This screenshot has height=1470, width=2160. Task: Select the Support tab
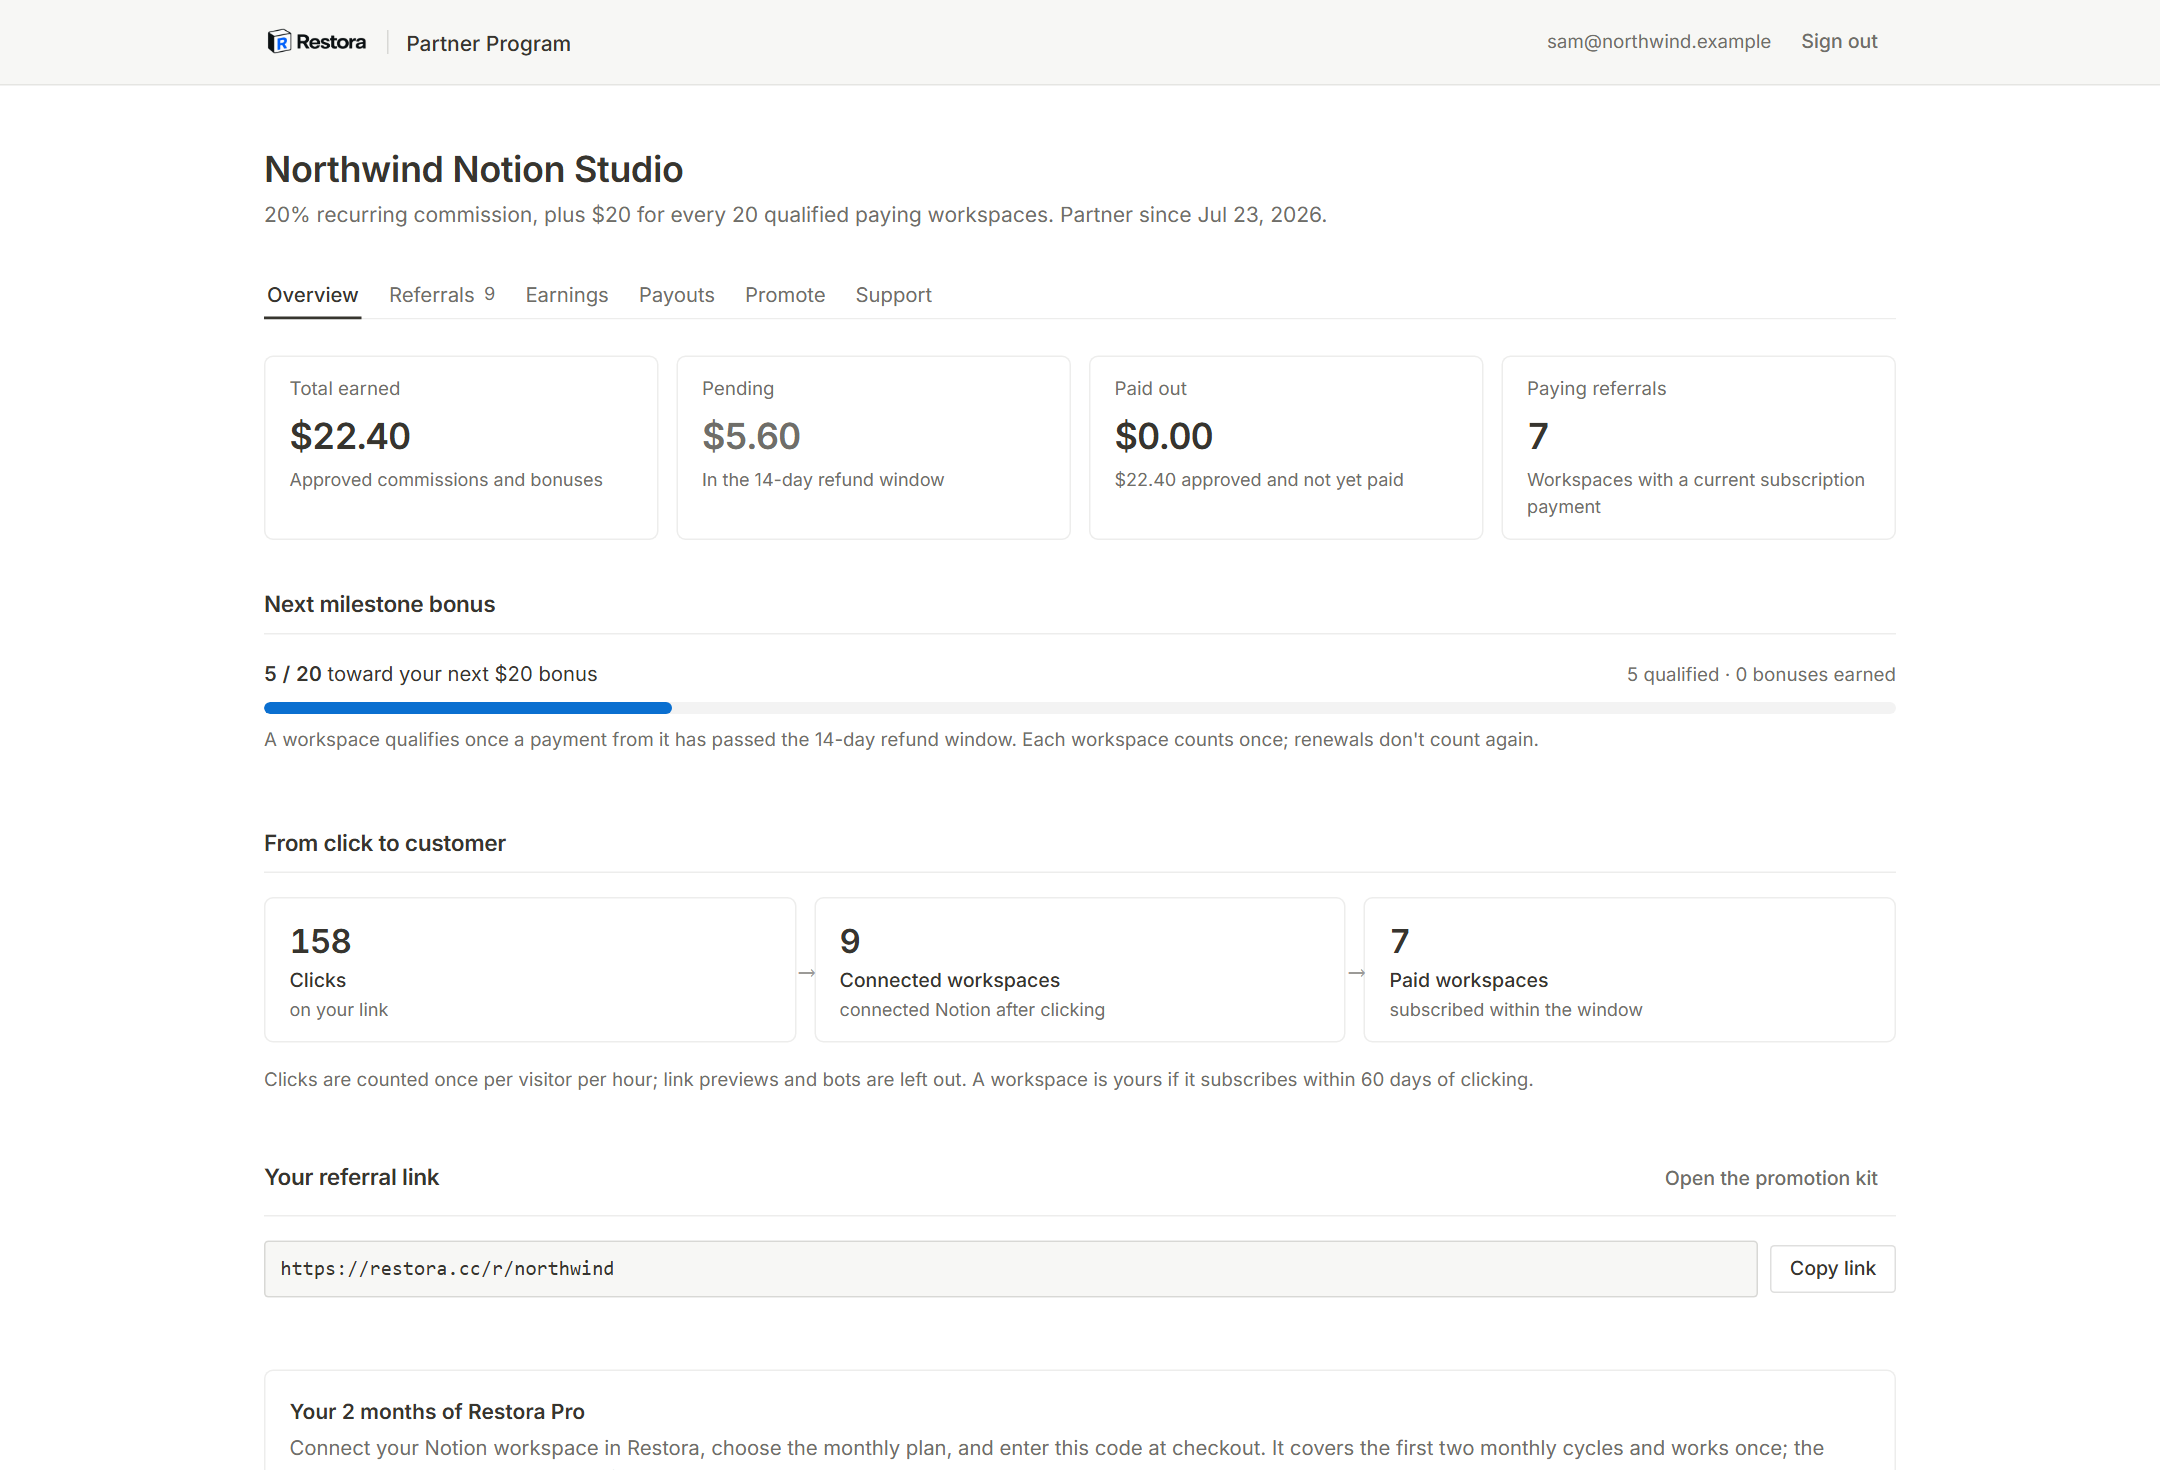[893, 295]
